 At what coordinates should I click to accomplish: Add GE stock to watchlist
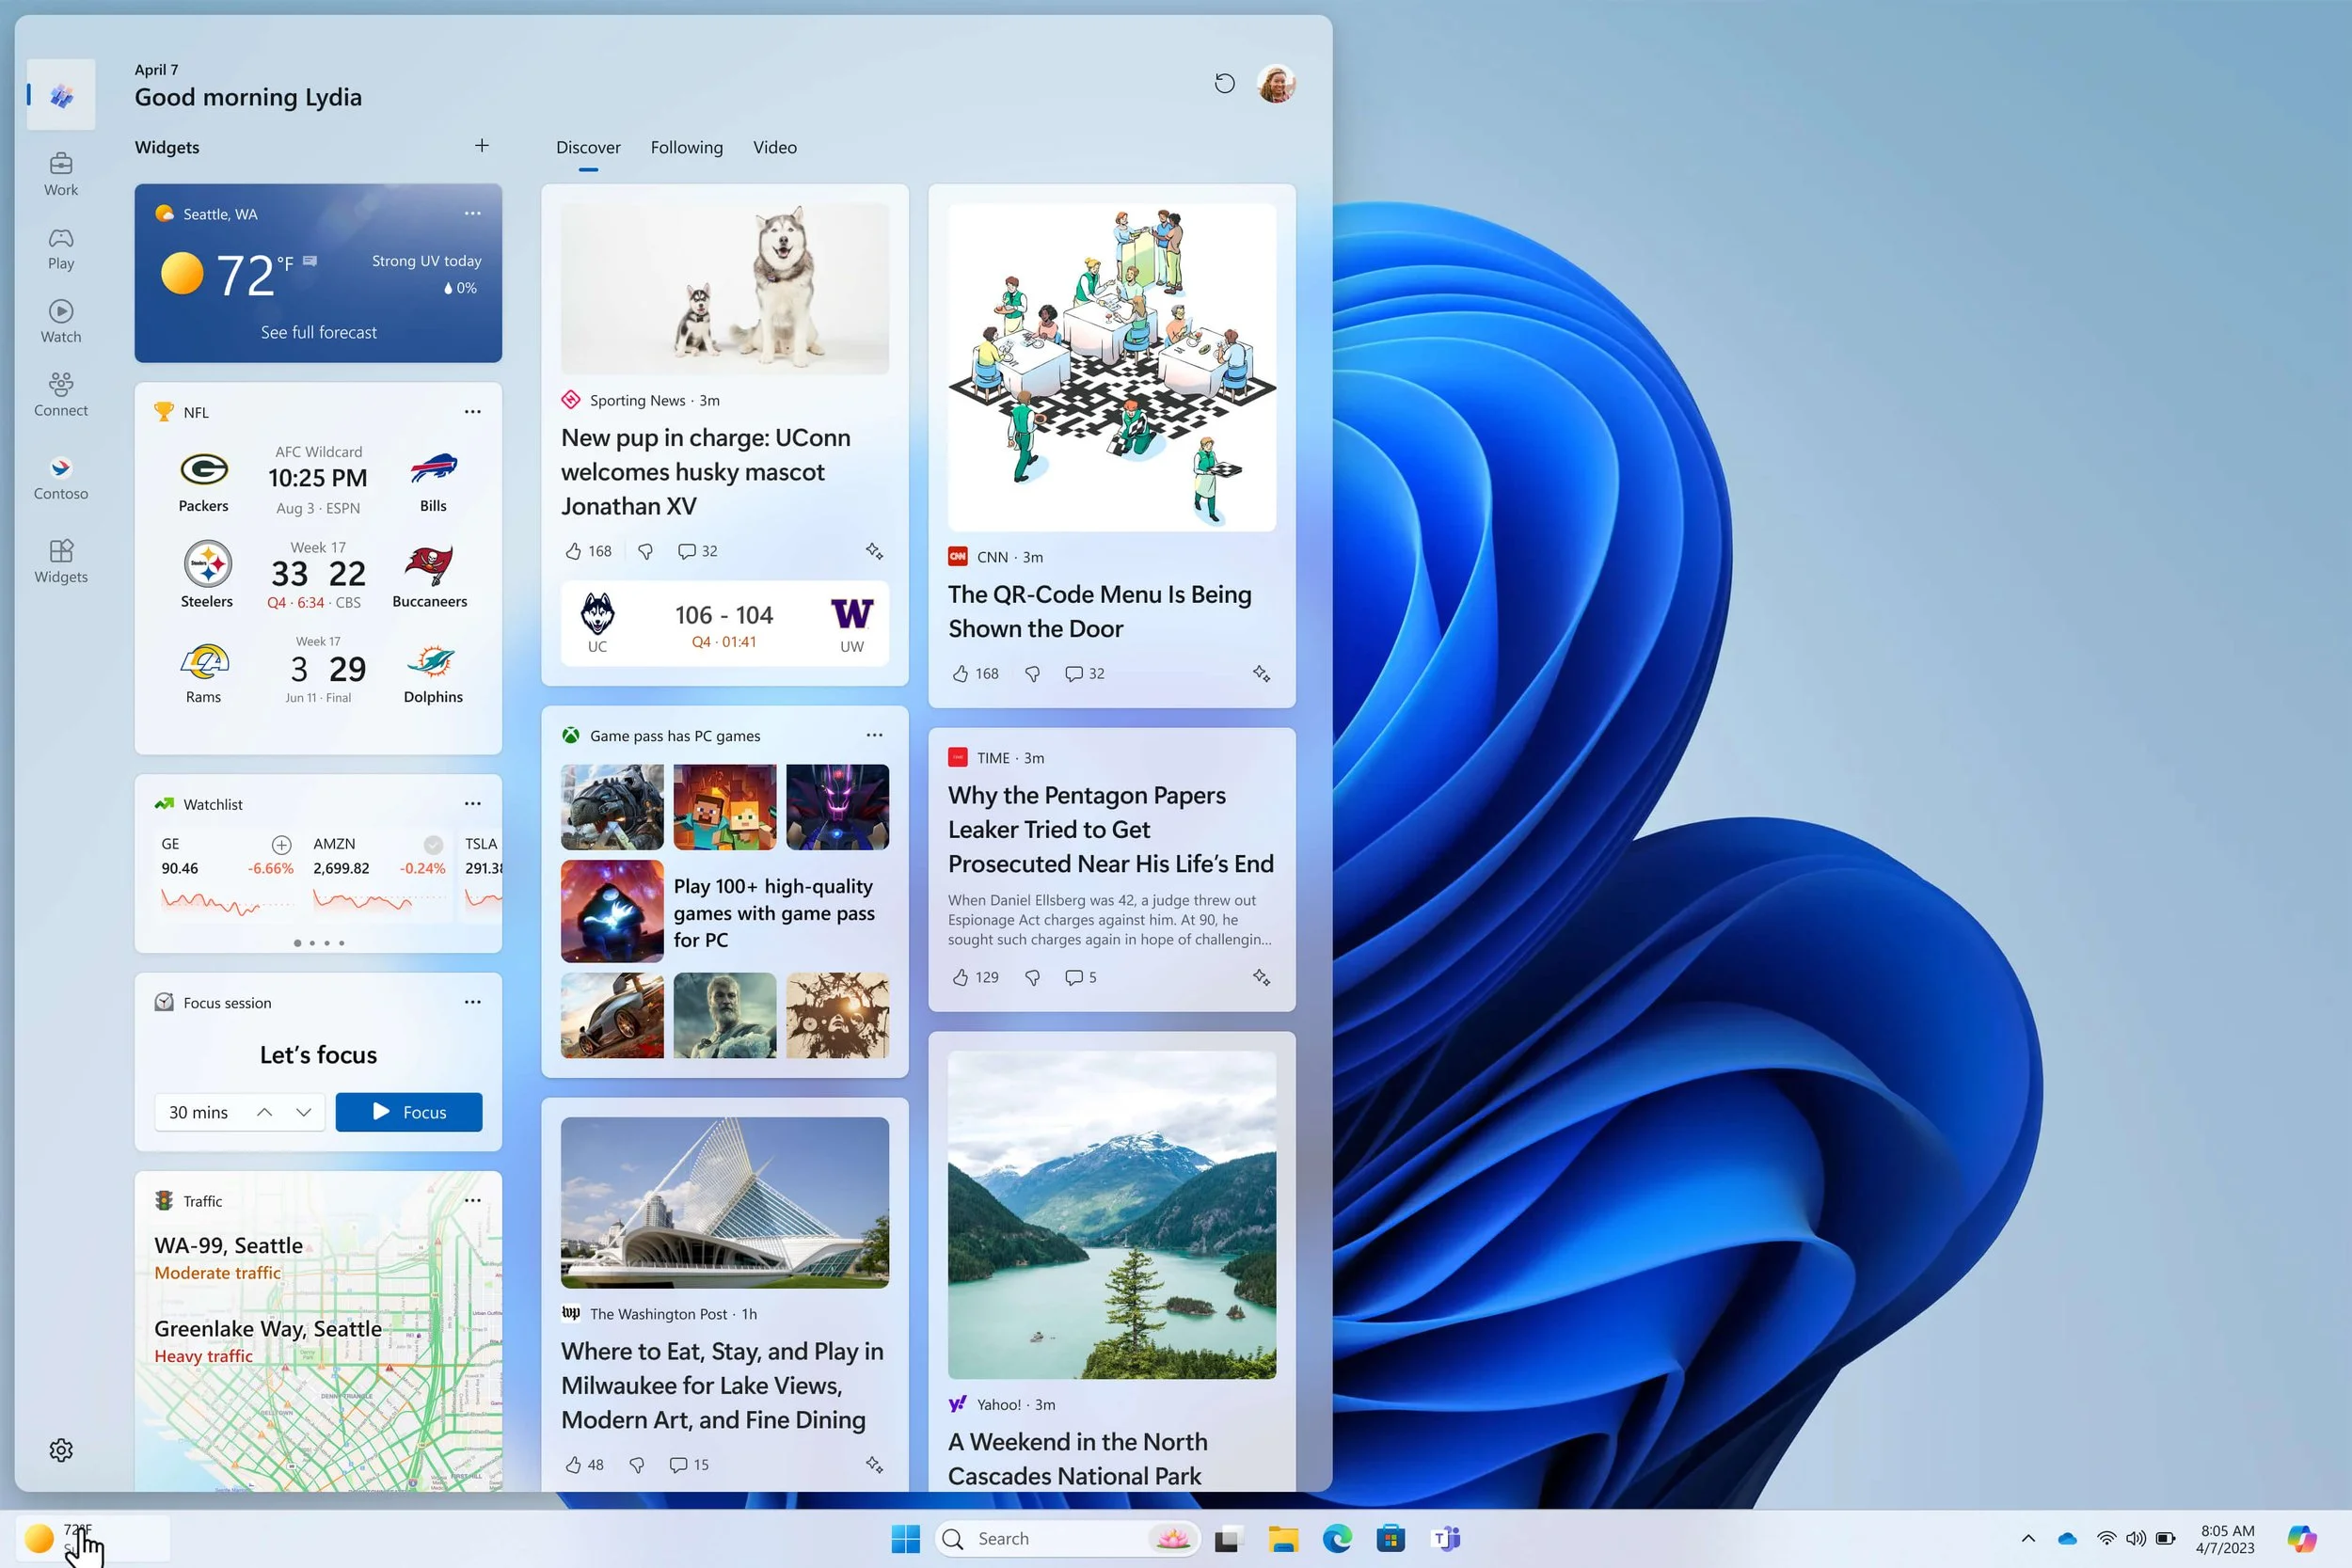click(281, 844)
